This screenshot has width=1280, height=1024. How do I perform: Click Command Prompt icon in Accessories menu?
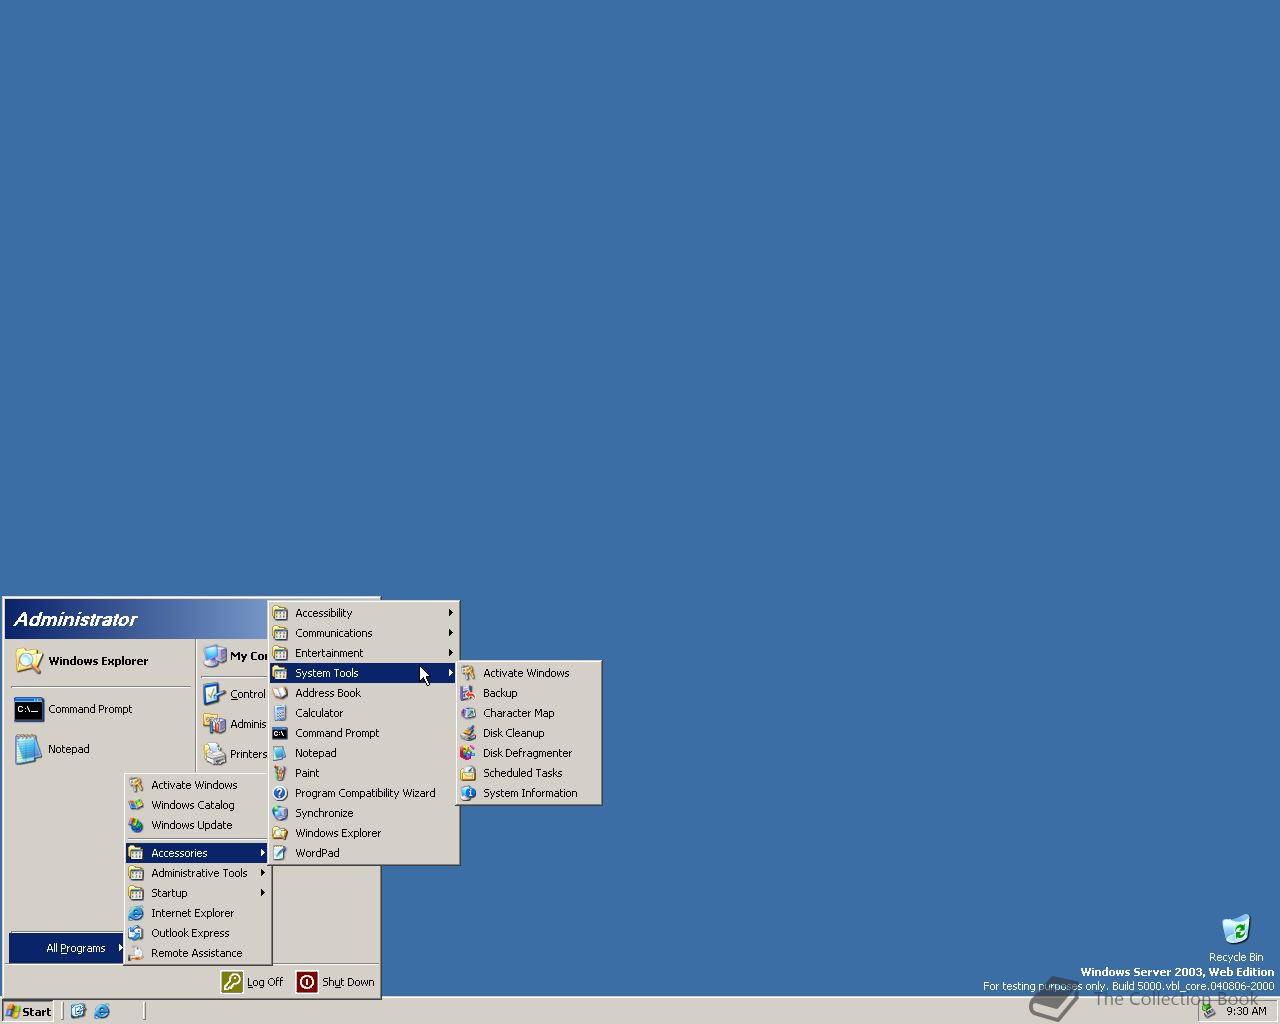pos(280,733)
